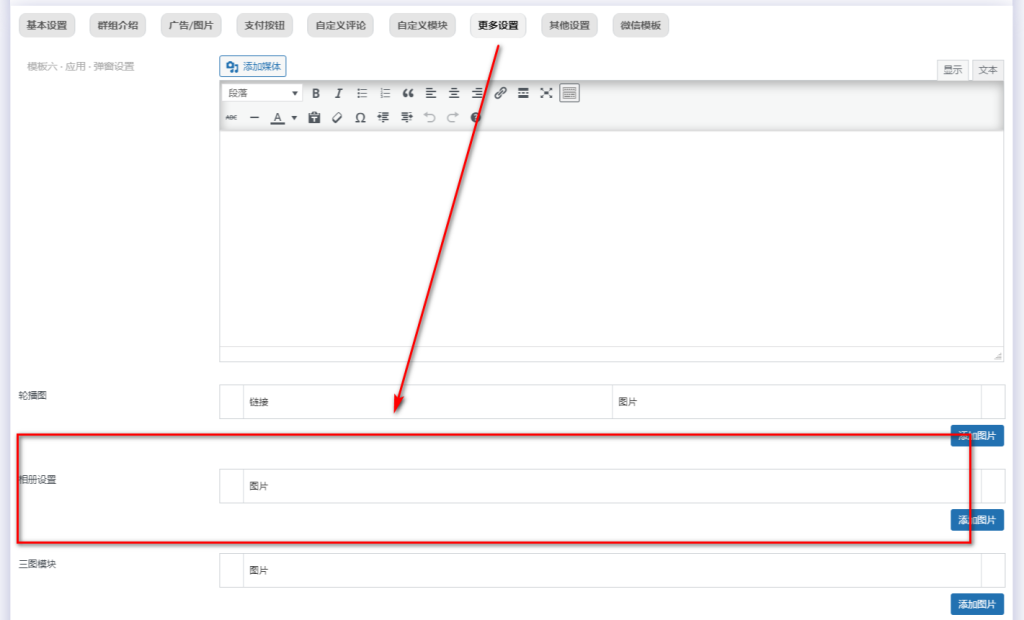The height and width of the screenshot is (620, 1024).
Task: Switch editor to 文本 mode
Action: (x=987, y=70)
